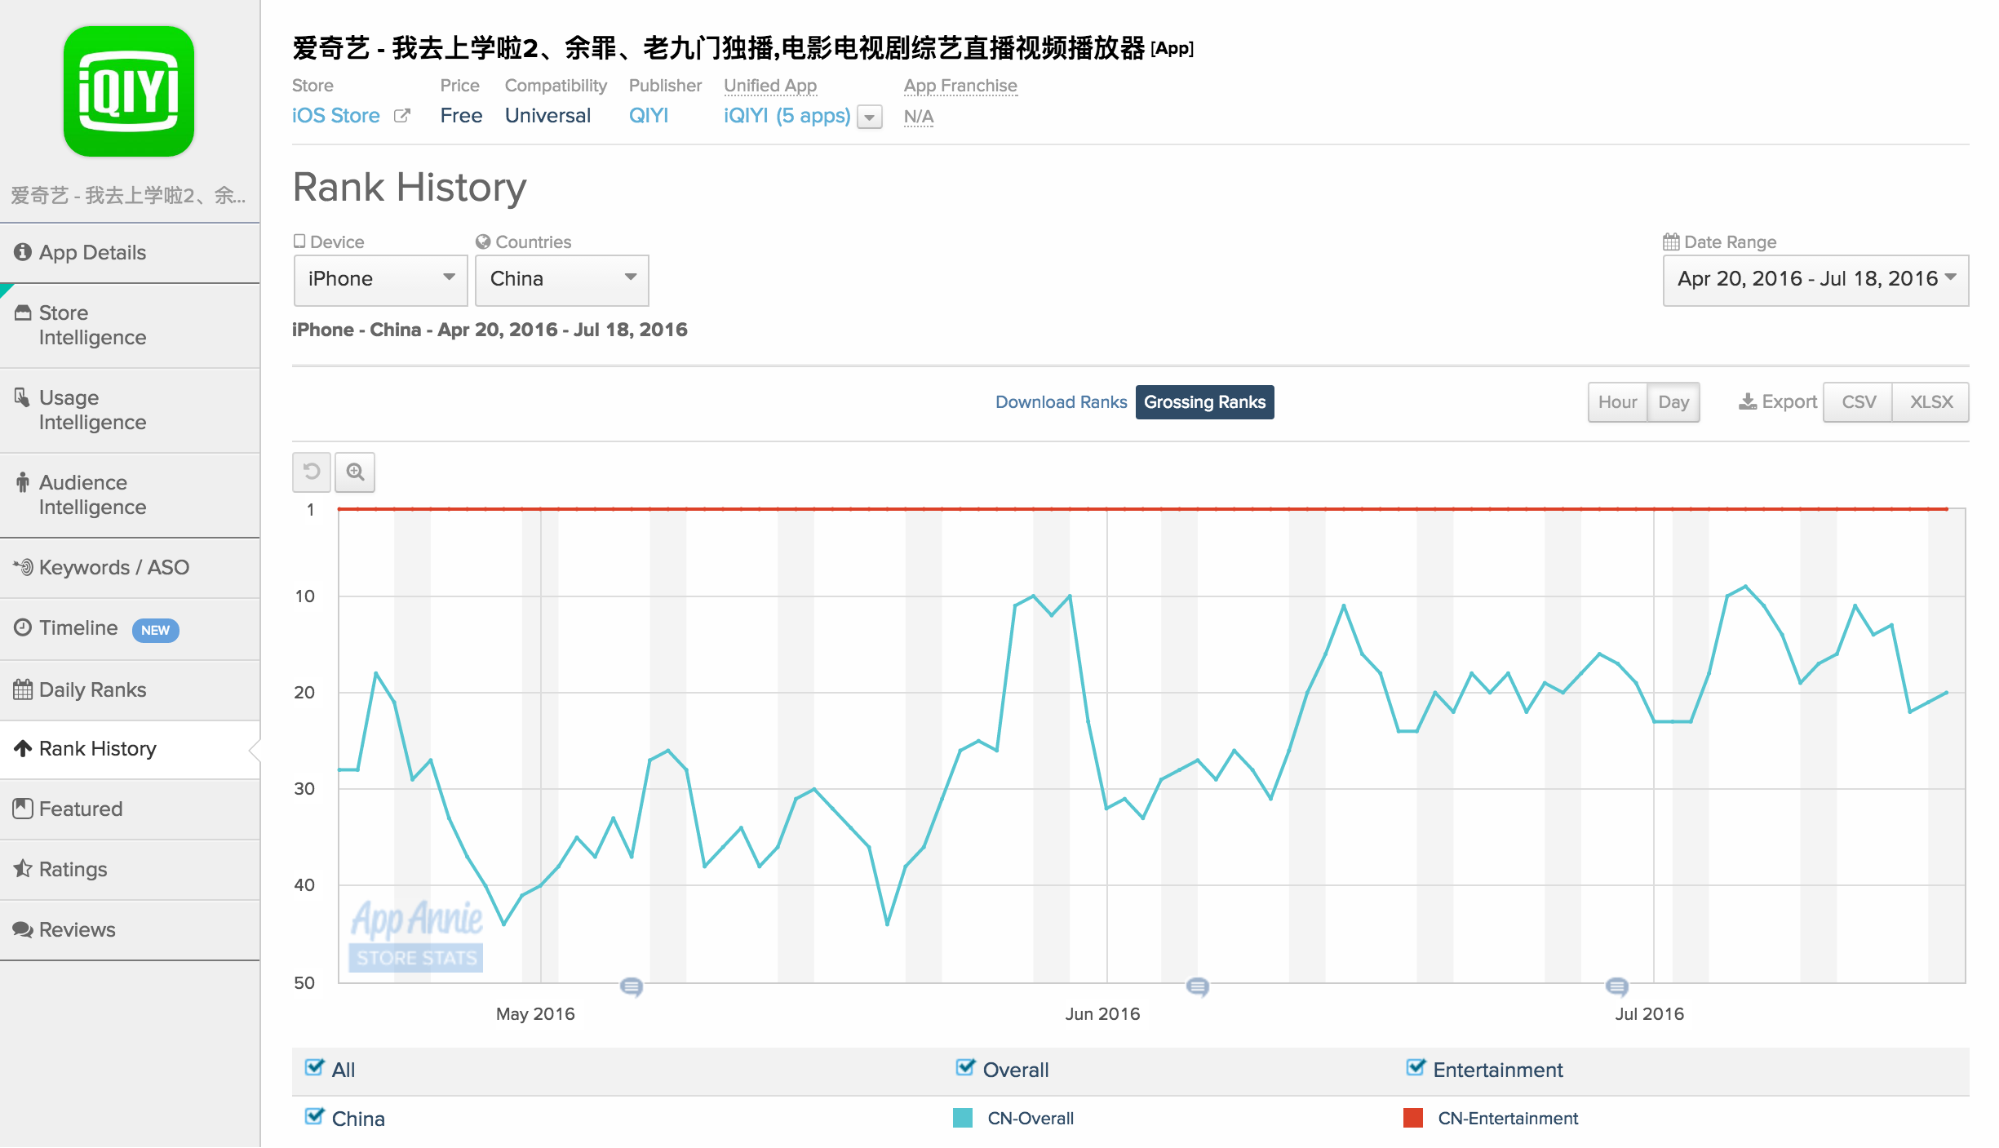Click the iQIYI app logo thumbnail

click(x=129, y=92)
